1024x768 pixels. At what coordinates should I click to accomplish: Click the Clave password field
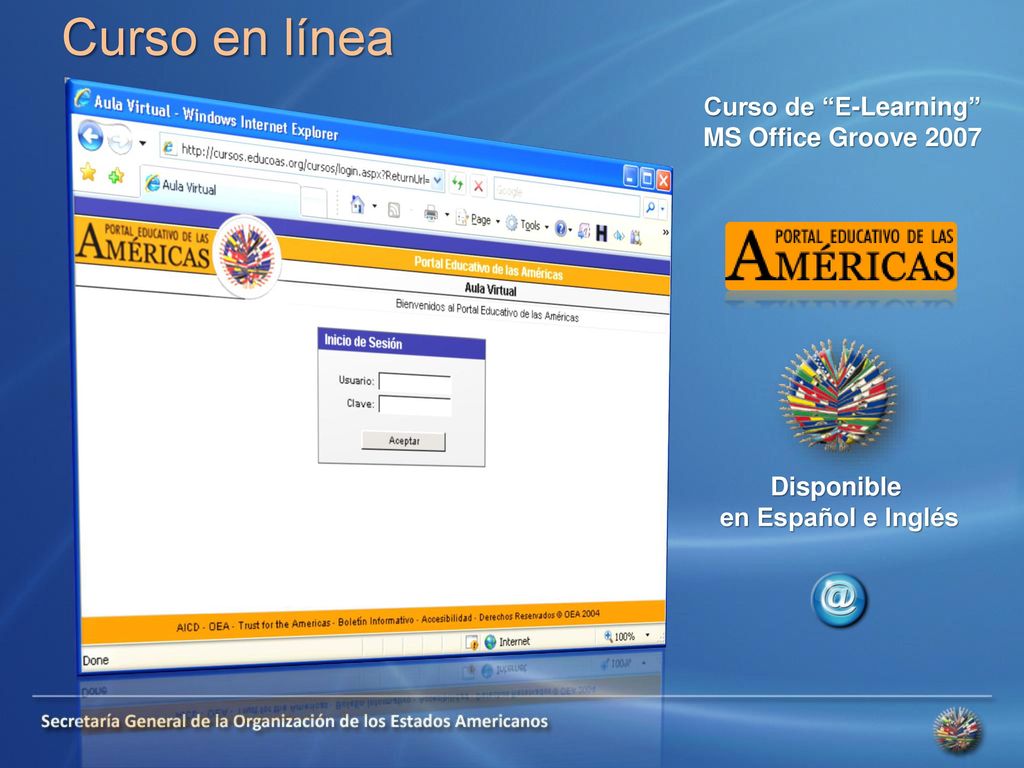pos(415,406)
